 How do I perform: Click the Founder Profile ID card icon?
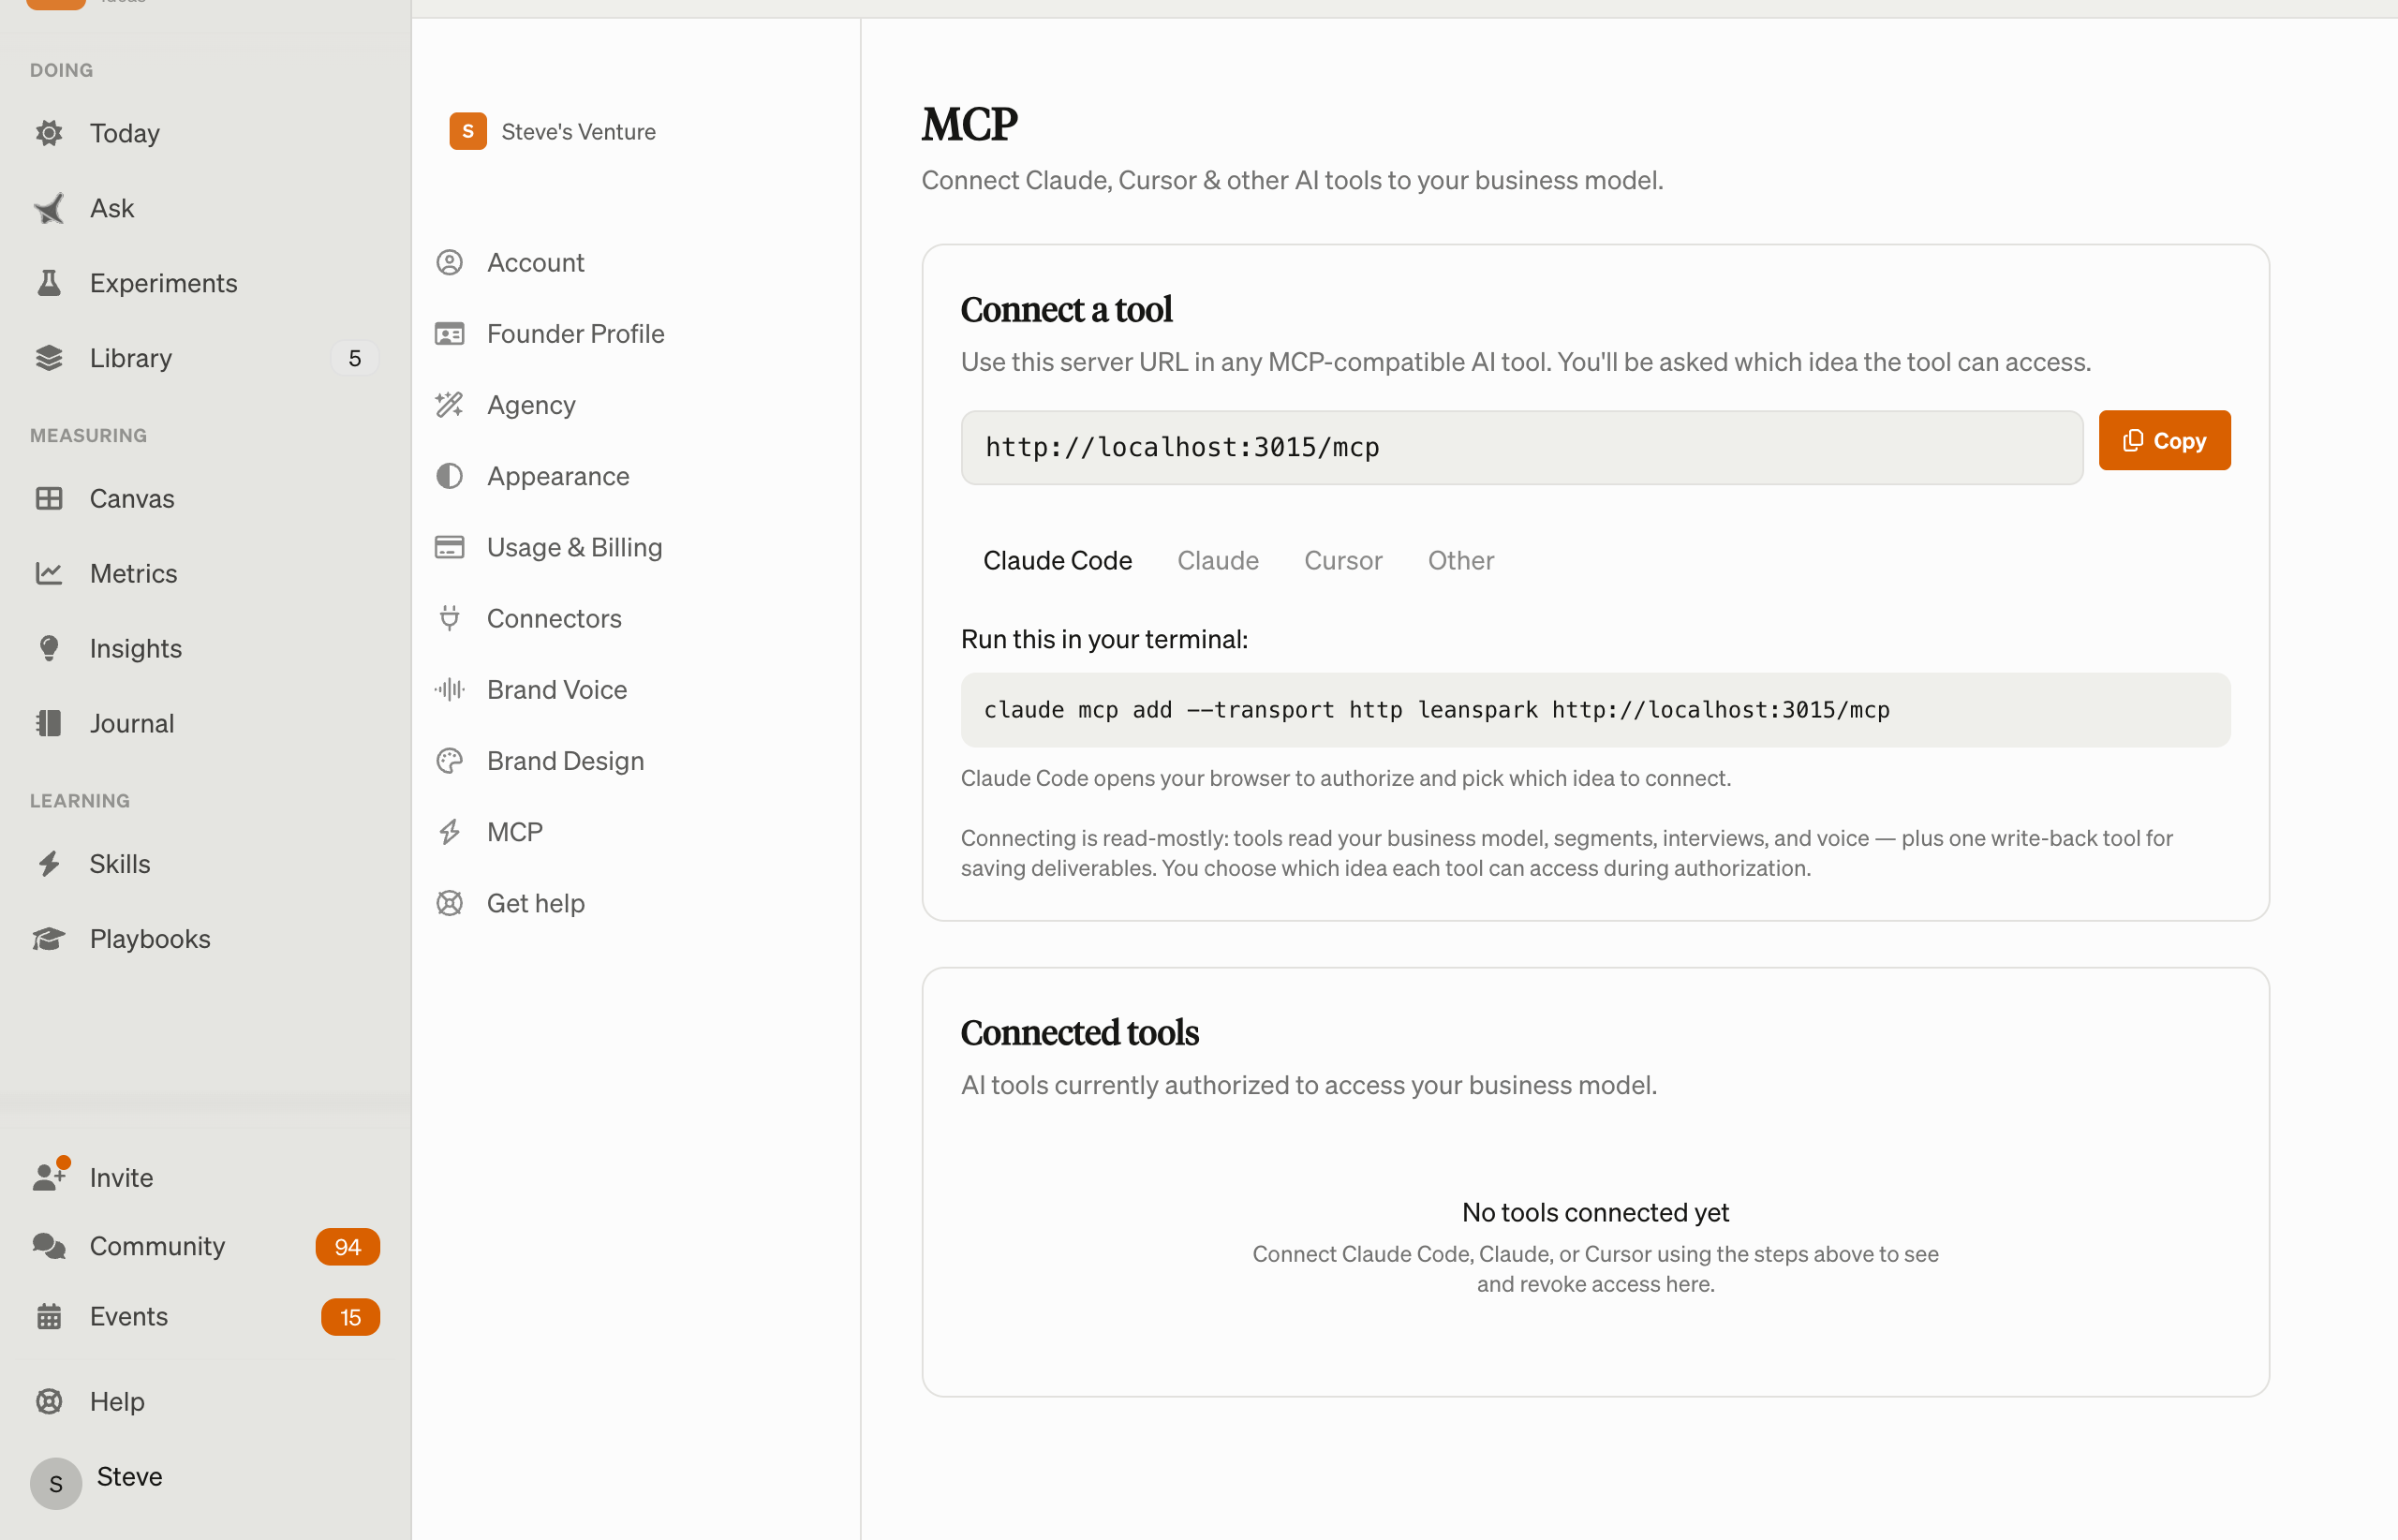coord(450,333)
